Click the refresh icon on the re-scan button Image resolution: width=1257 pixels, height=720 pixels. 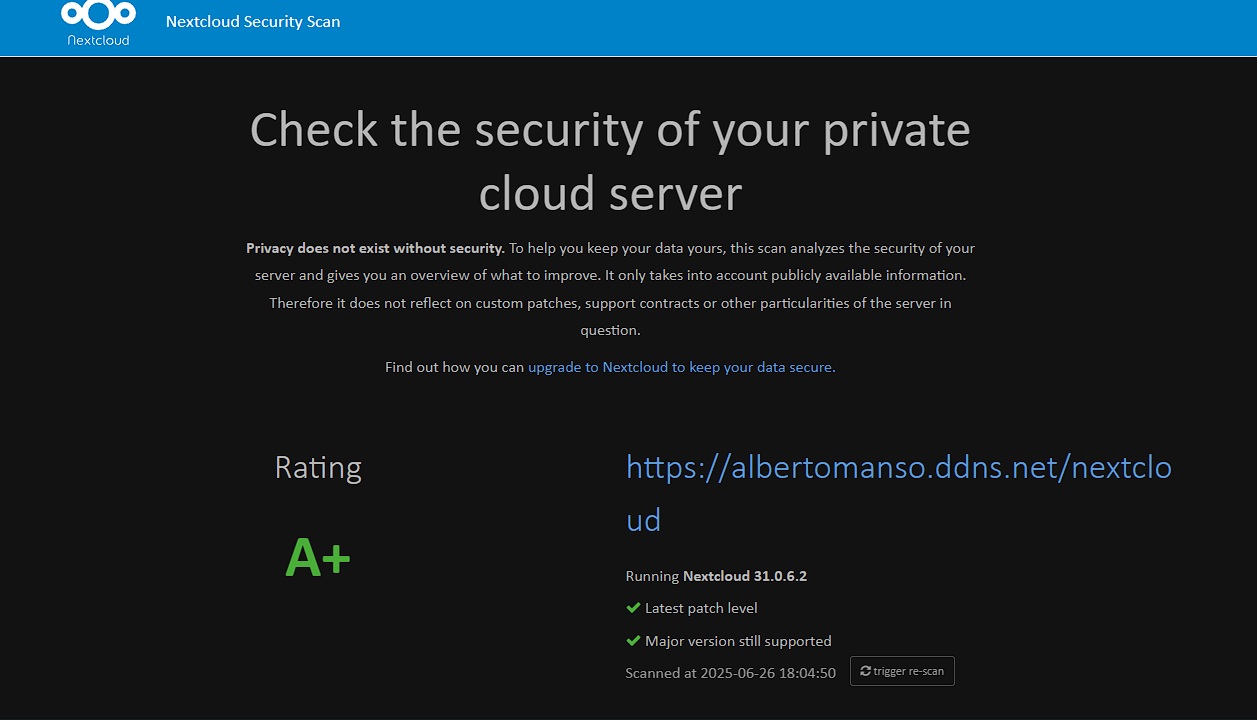(865, 671)
